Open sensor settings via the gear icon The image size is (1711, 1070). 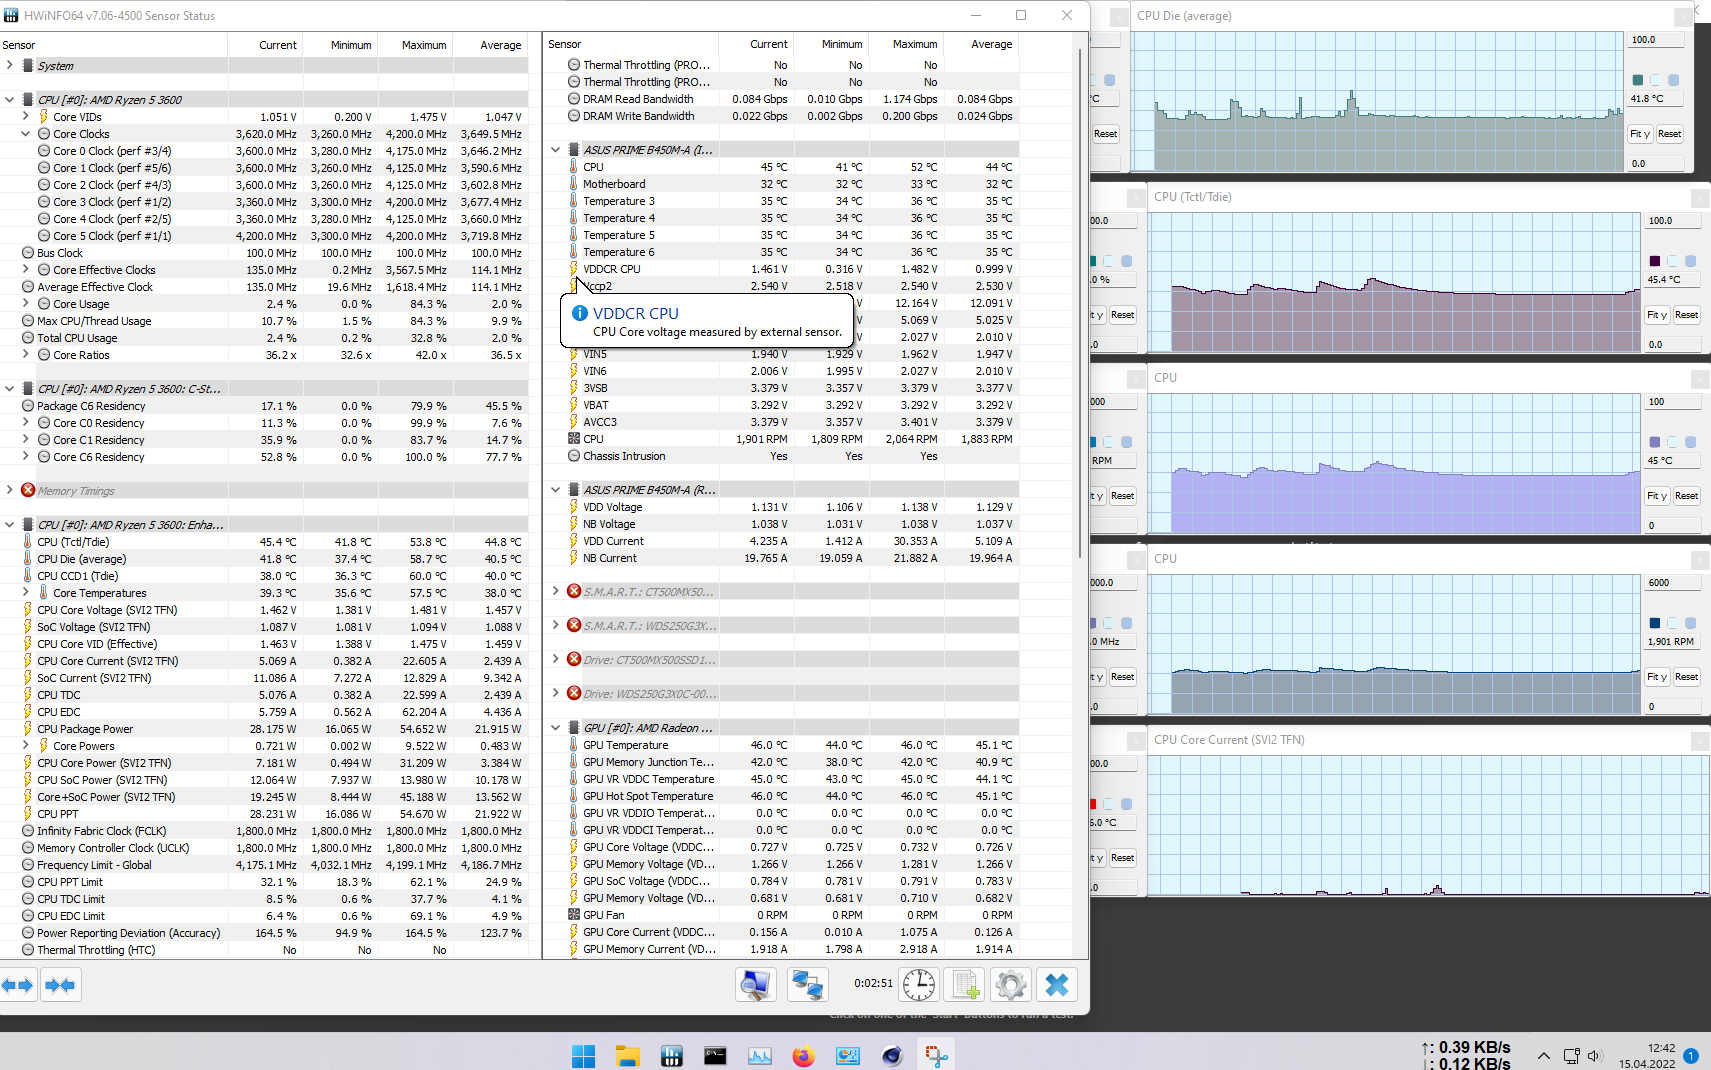1011,985
